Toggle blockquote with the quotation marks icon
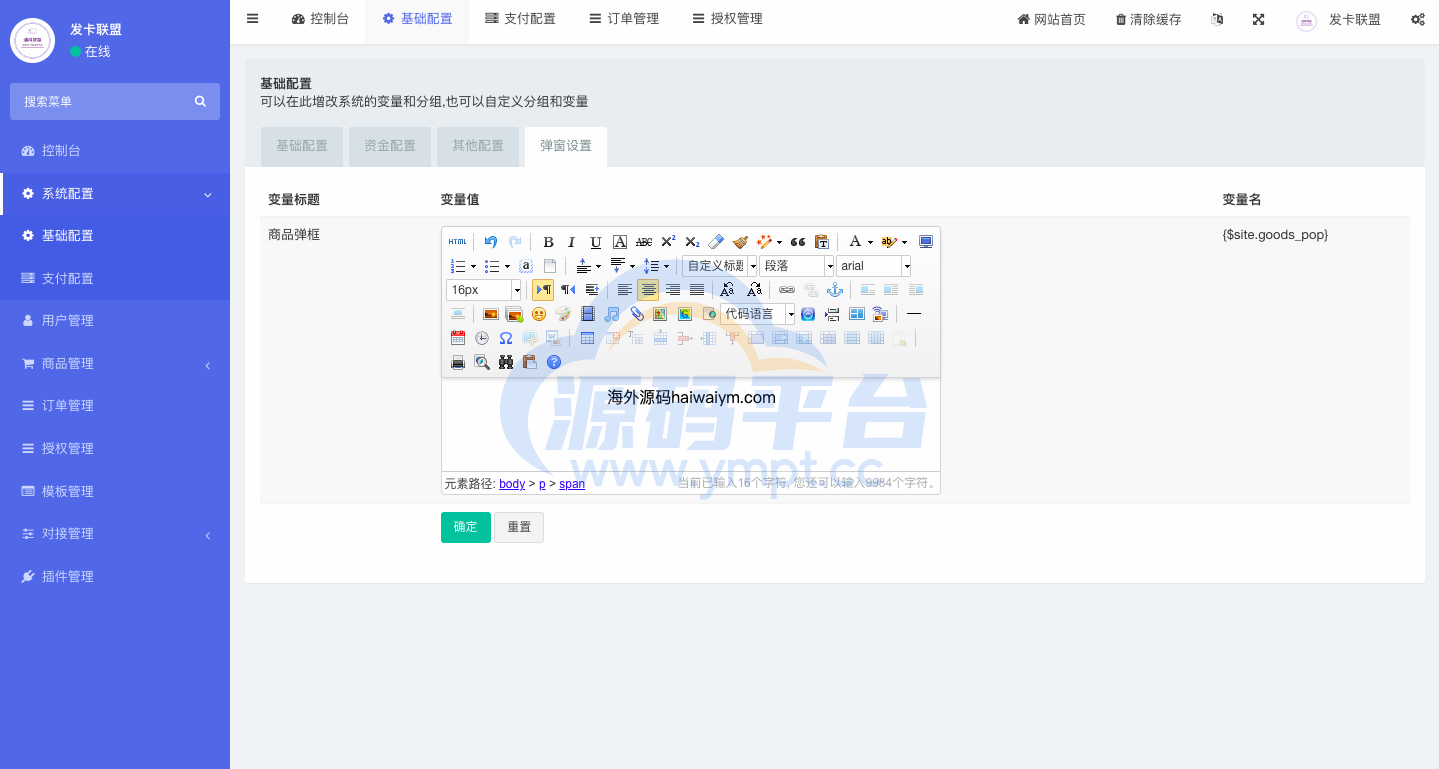The image size is (1439, 769). click(x=798, y=242)
